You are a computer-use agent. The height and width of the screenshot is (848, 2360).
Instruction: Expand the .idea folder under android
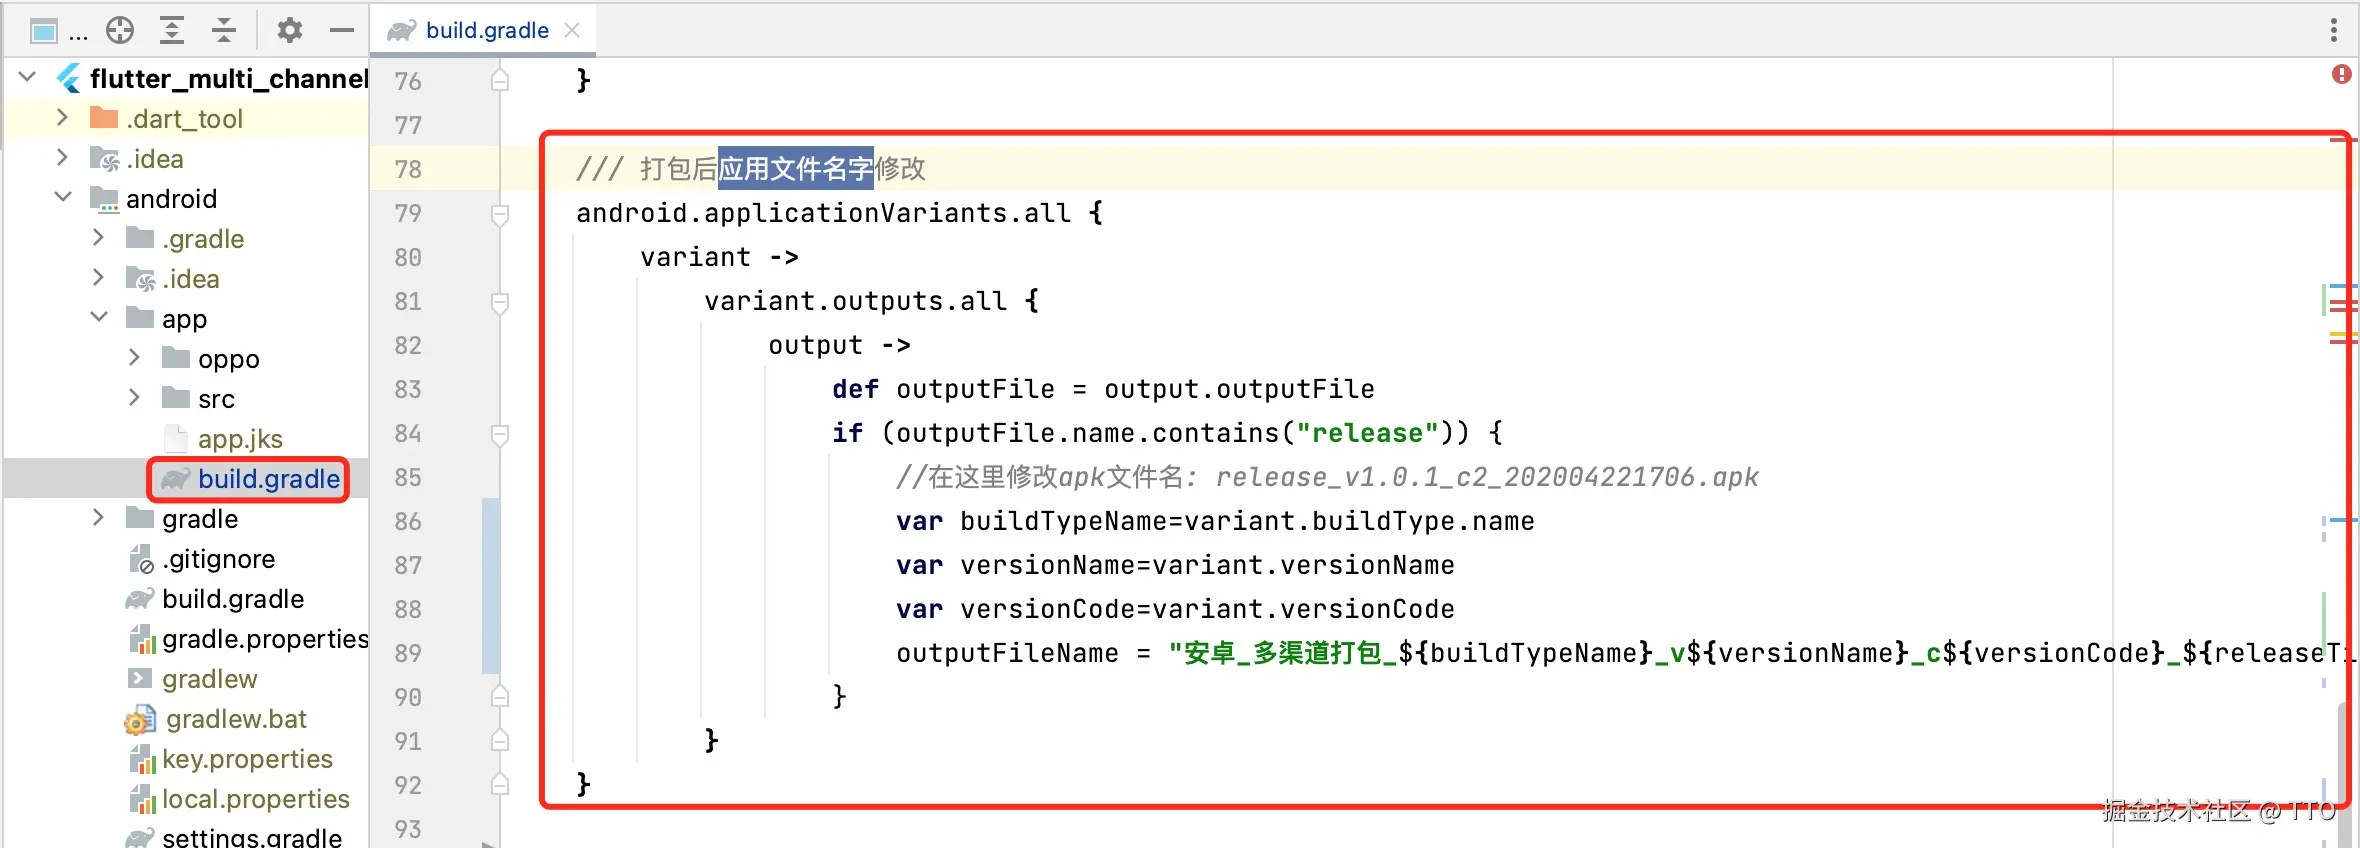click(x=98, y=277)
